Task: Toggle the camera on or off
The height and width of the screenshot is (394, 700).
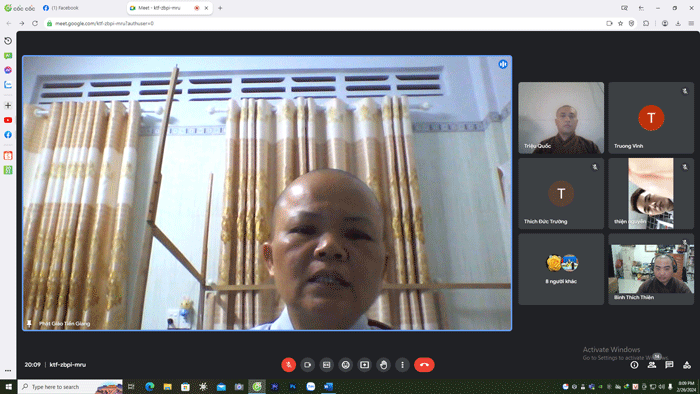Action: [308, 365]
